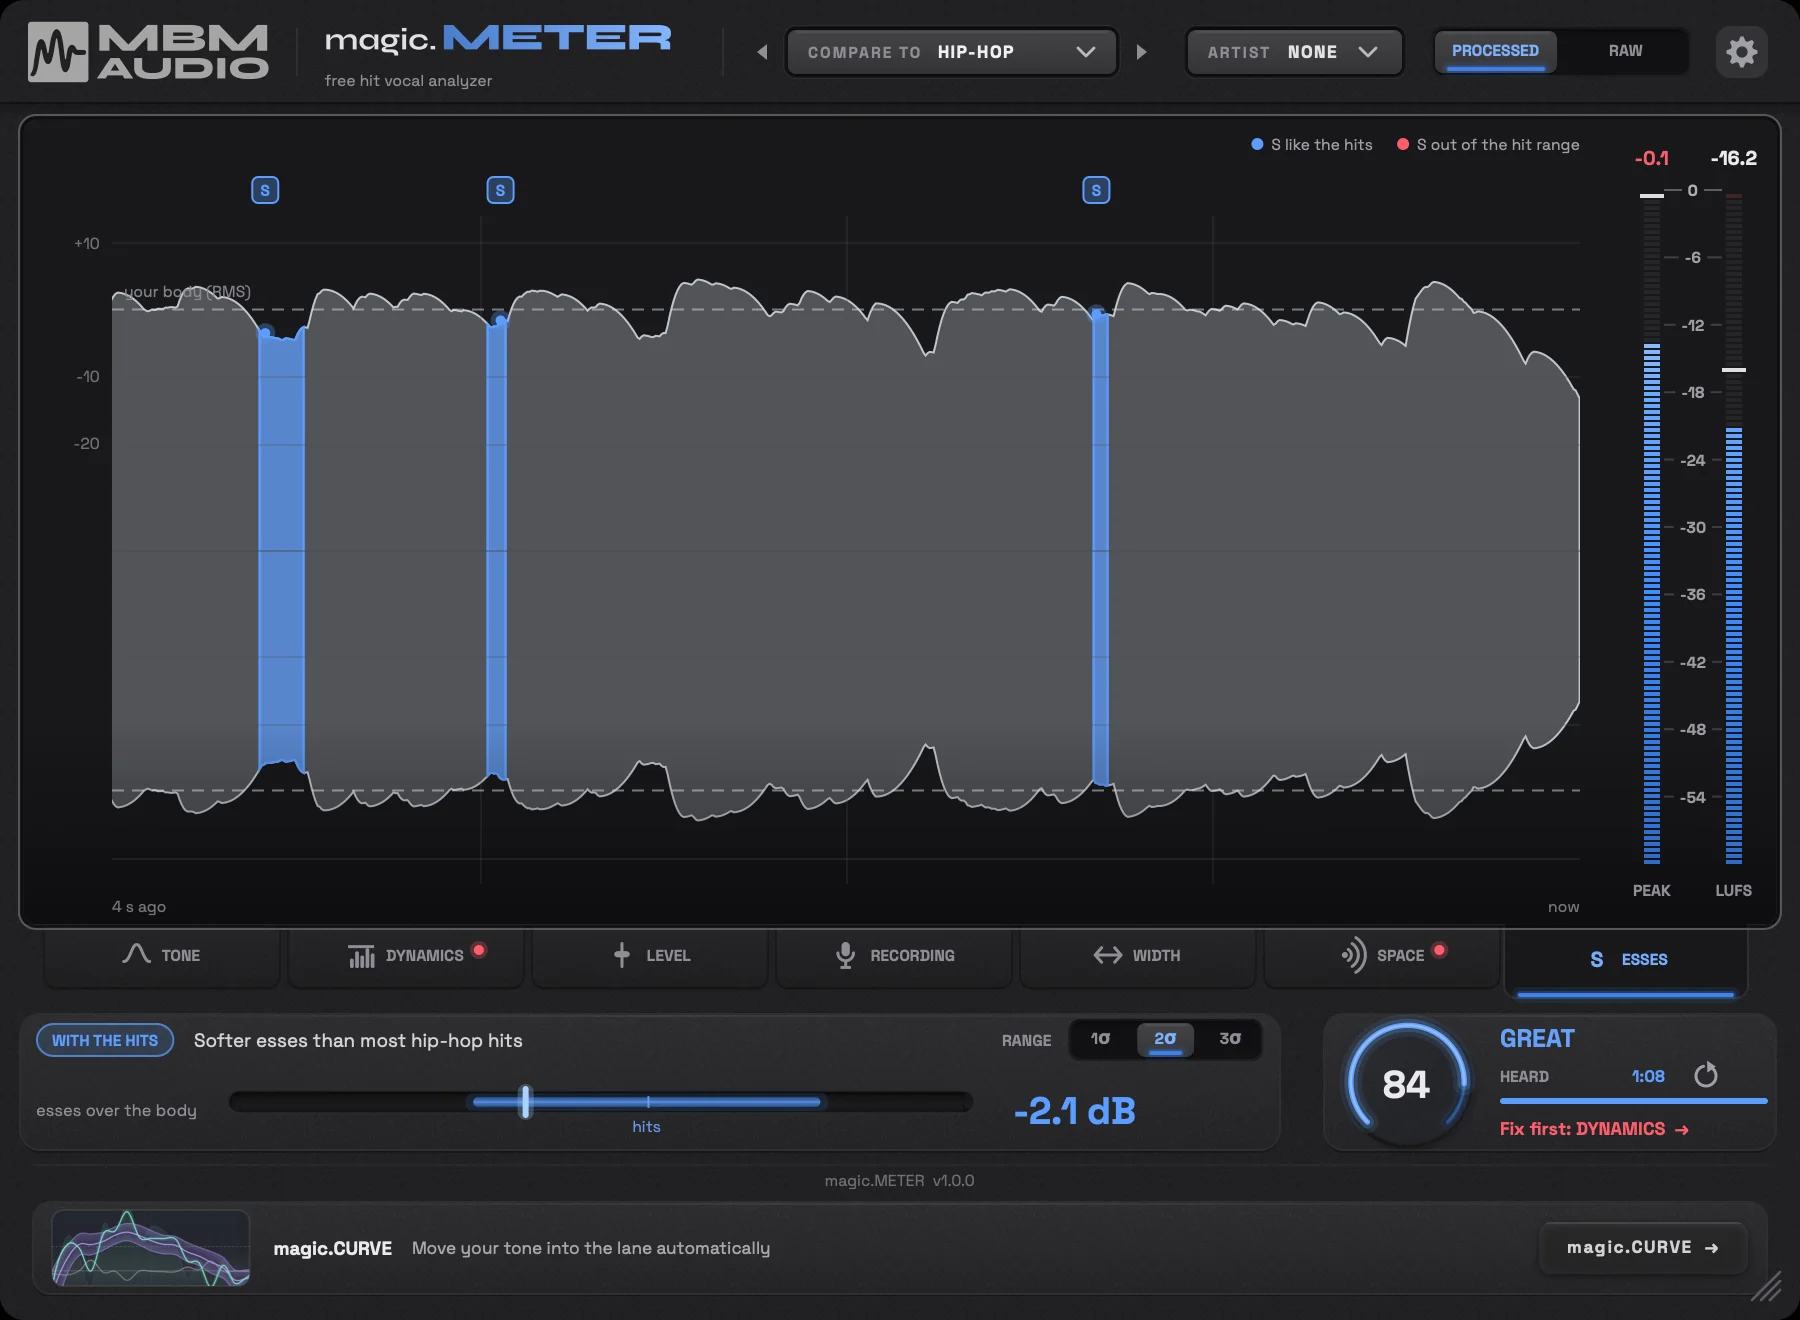Image resolution: width=1800 pixels, height=1320 pixels.
Task: Open the Artist None dropdown
Action: point(1294,52)
